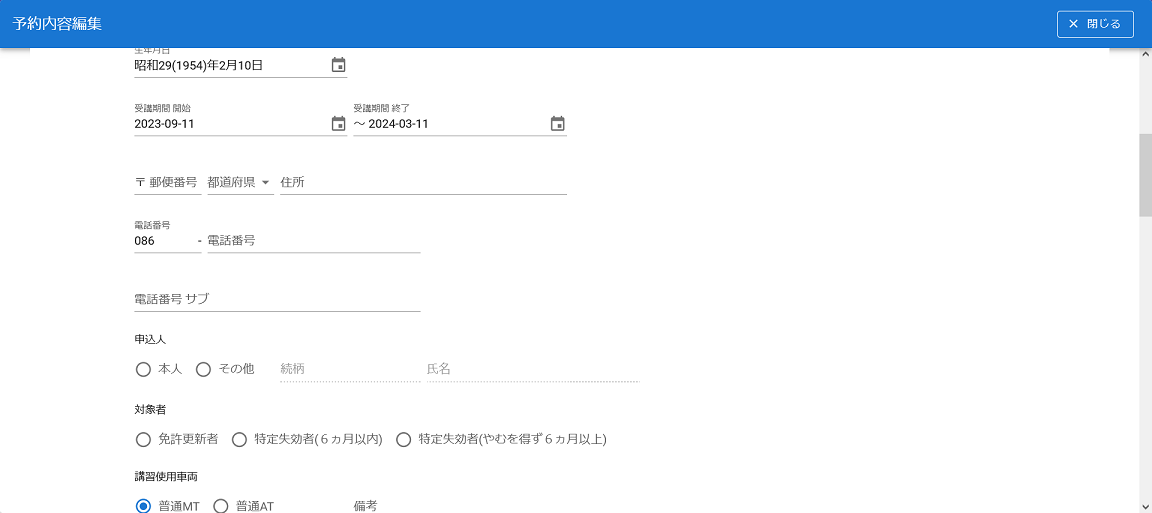
Task: Click the 住所 address field
Action: (x=422, y=182)
